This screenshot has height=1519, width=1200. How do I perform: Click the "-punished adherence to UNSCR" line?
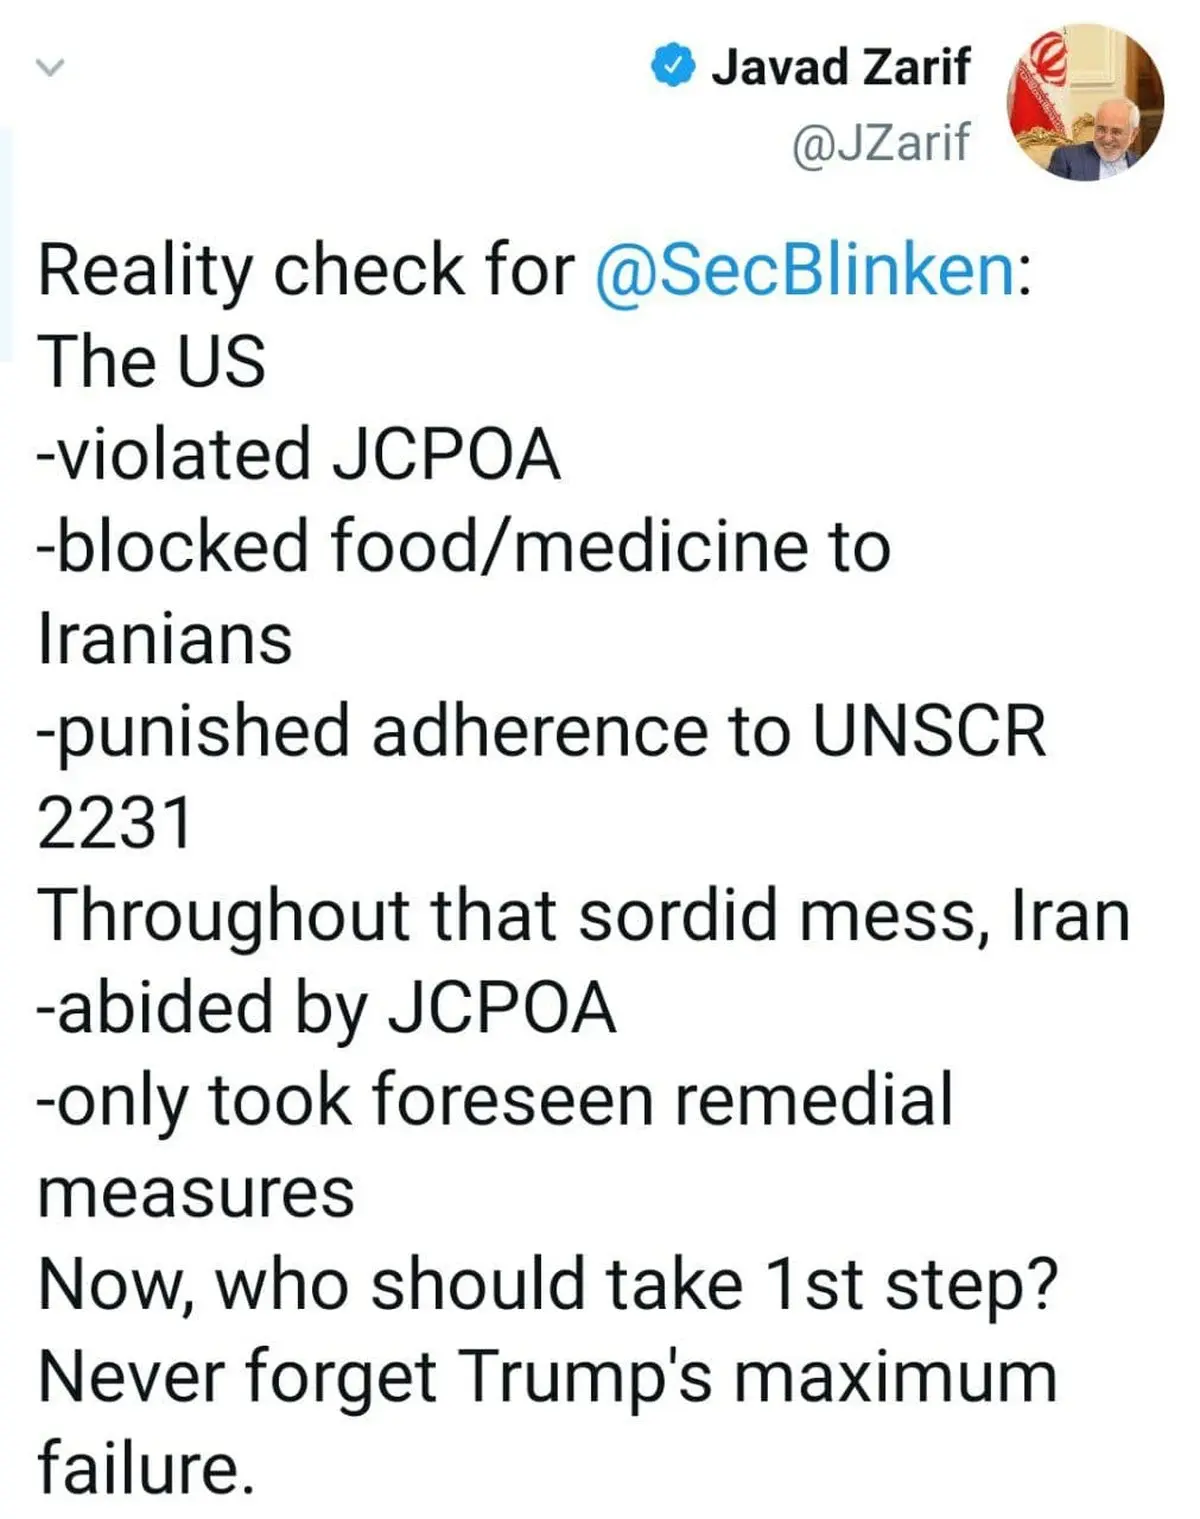[x=541, y=731]
